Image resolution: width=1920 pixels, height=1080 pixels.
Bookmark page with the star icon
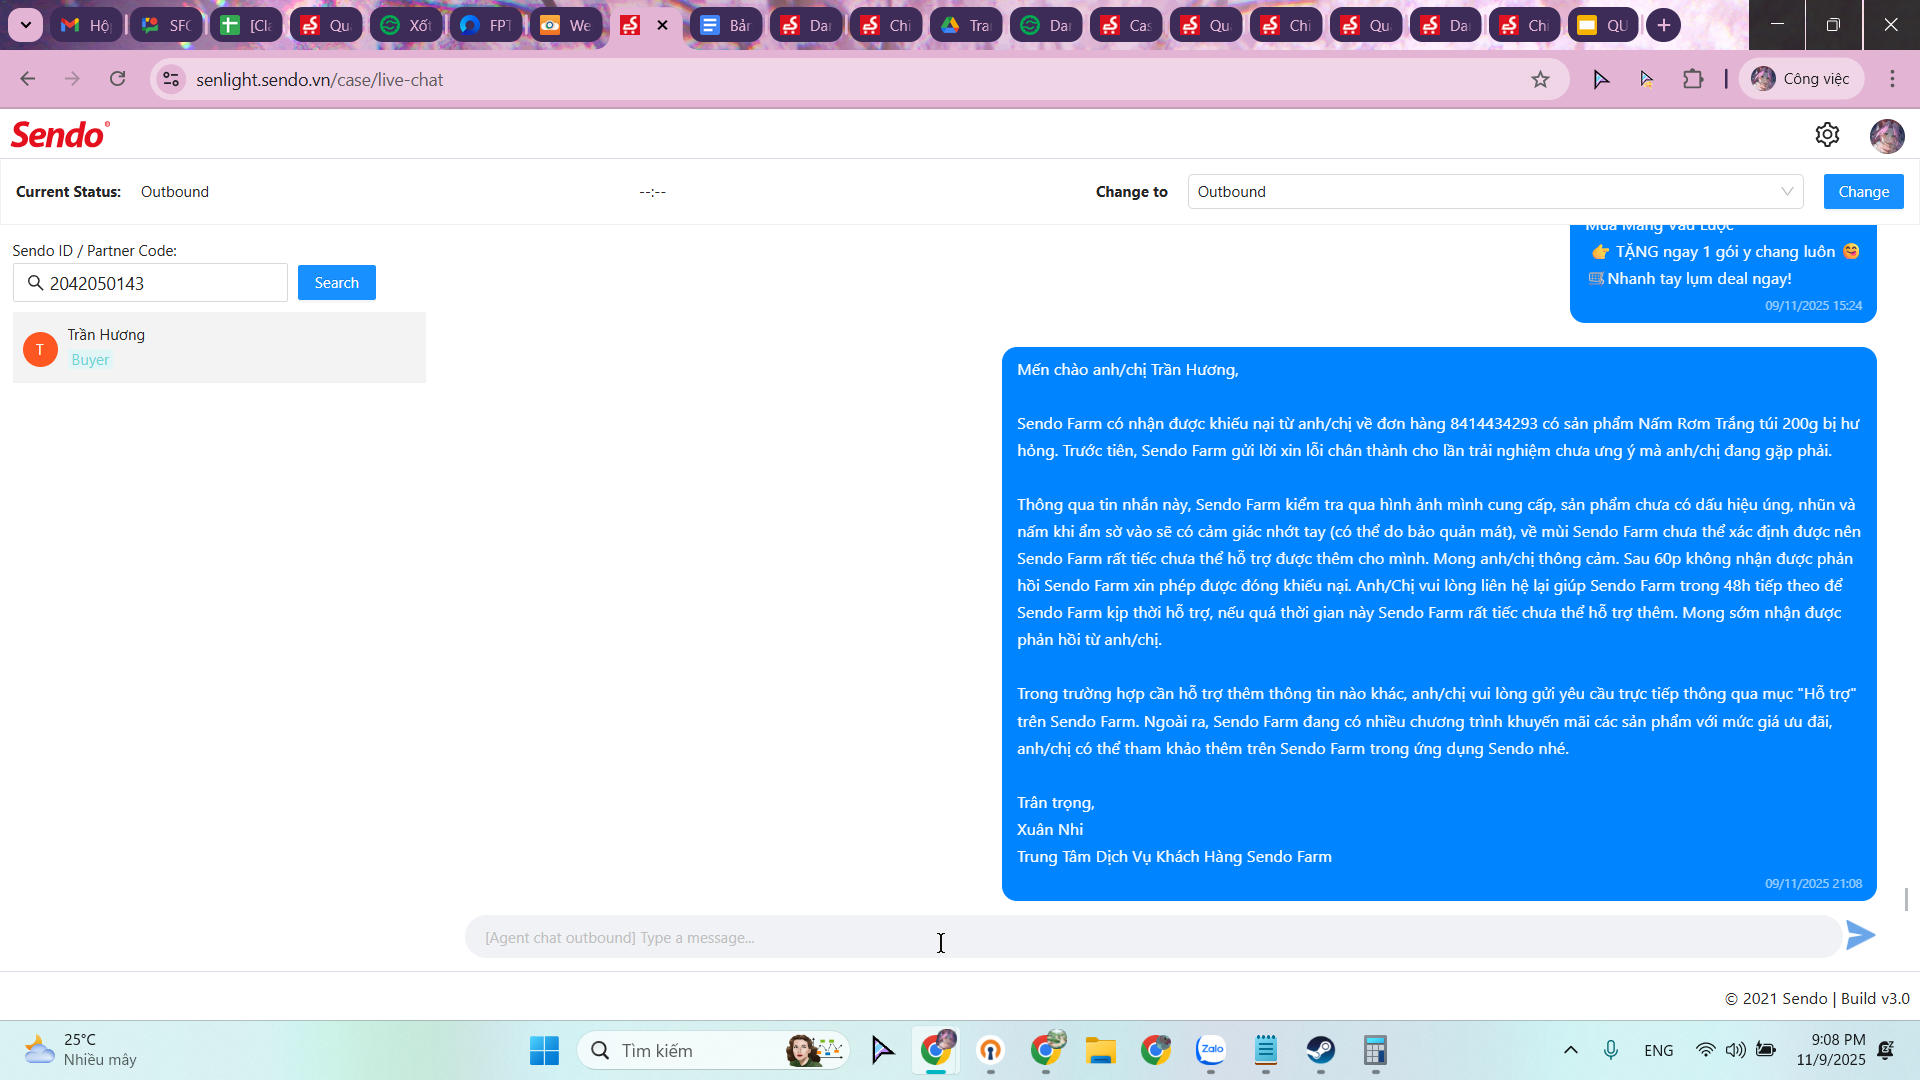(1540, 80)
